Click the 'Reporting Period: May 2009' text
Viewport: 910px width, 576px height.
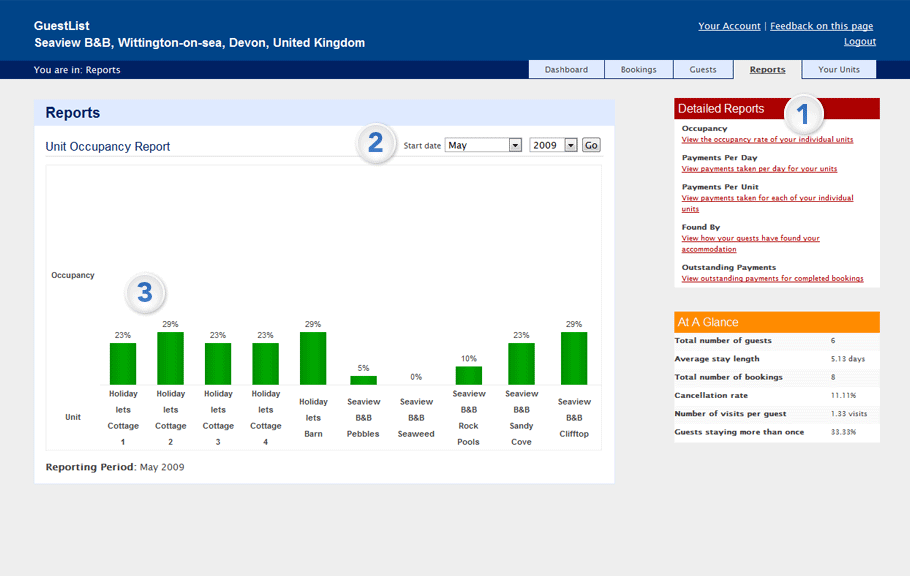click(x=115, y=467)
